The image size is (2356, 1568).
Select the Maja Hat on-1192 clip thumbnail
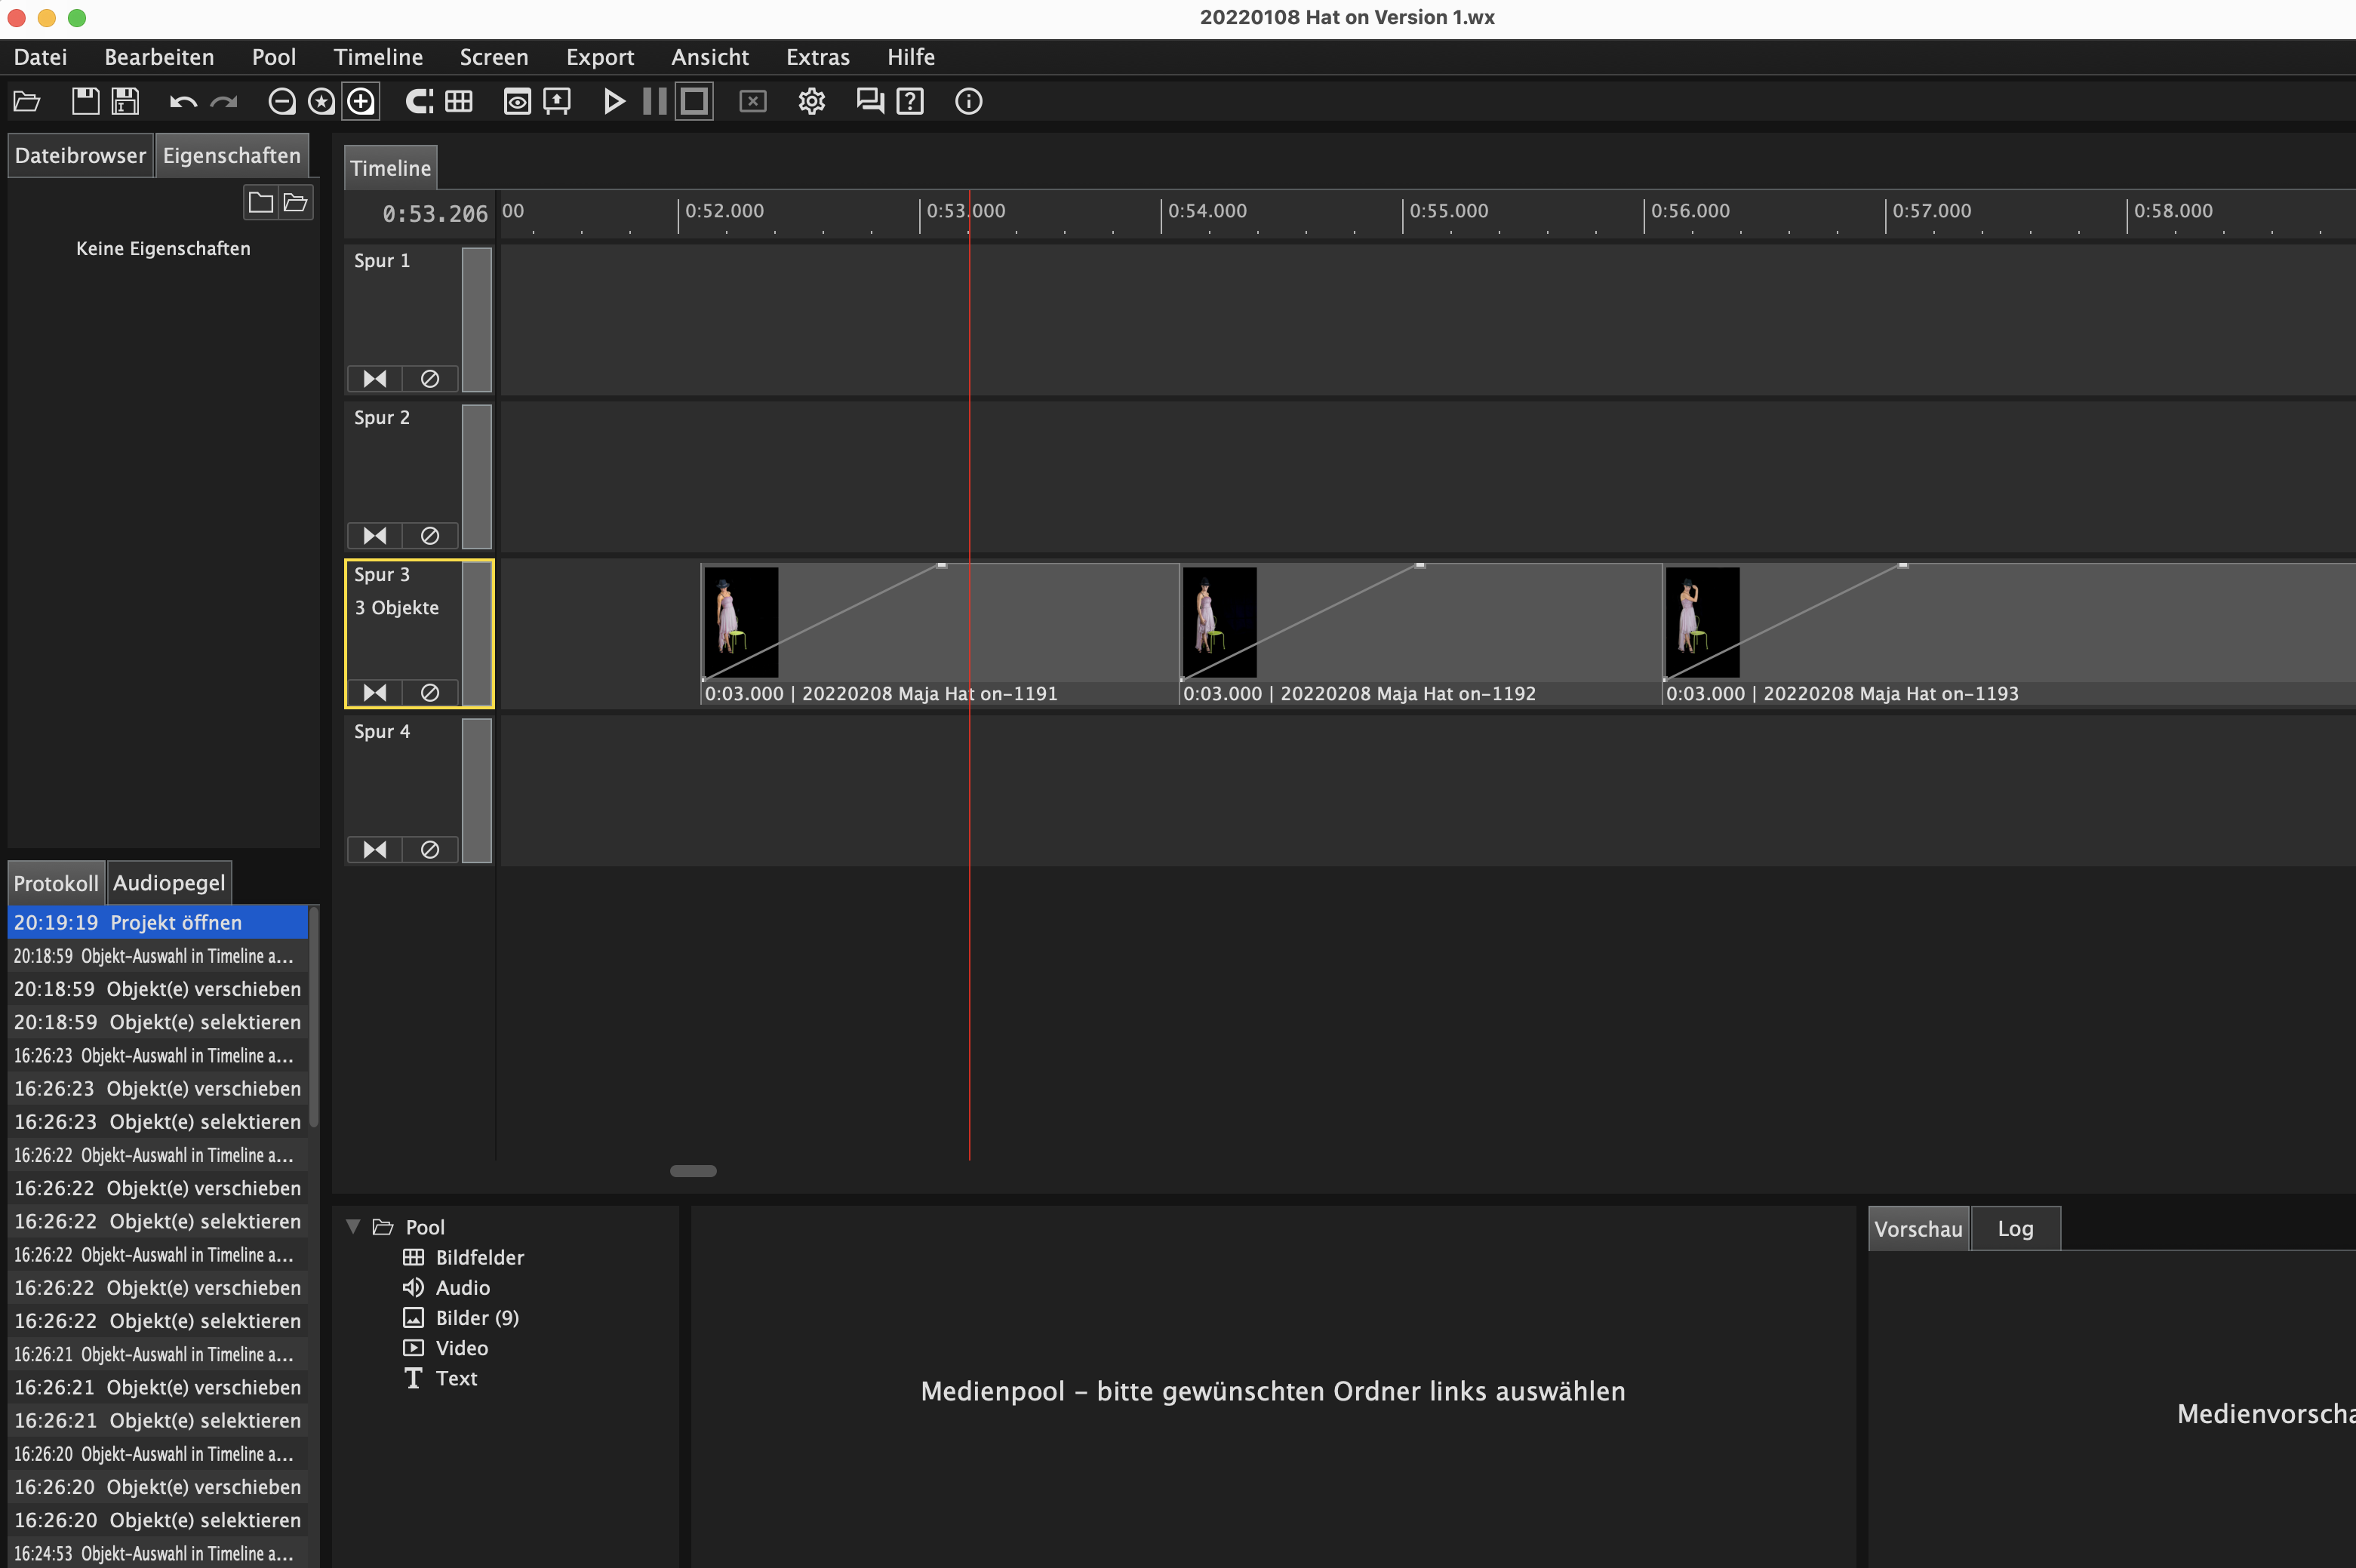pos(1219,622)
